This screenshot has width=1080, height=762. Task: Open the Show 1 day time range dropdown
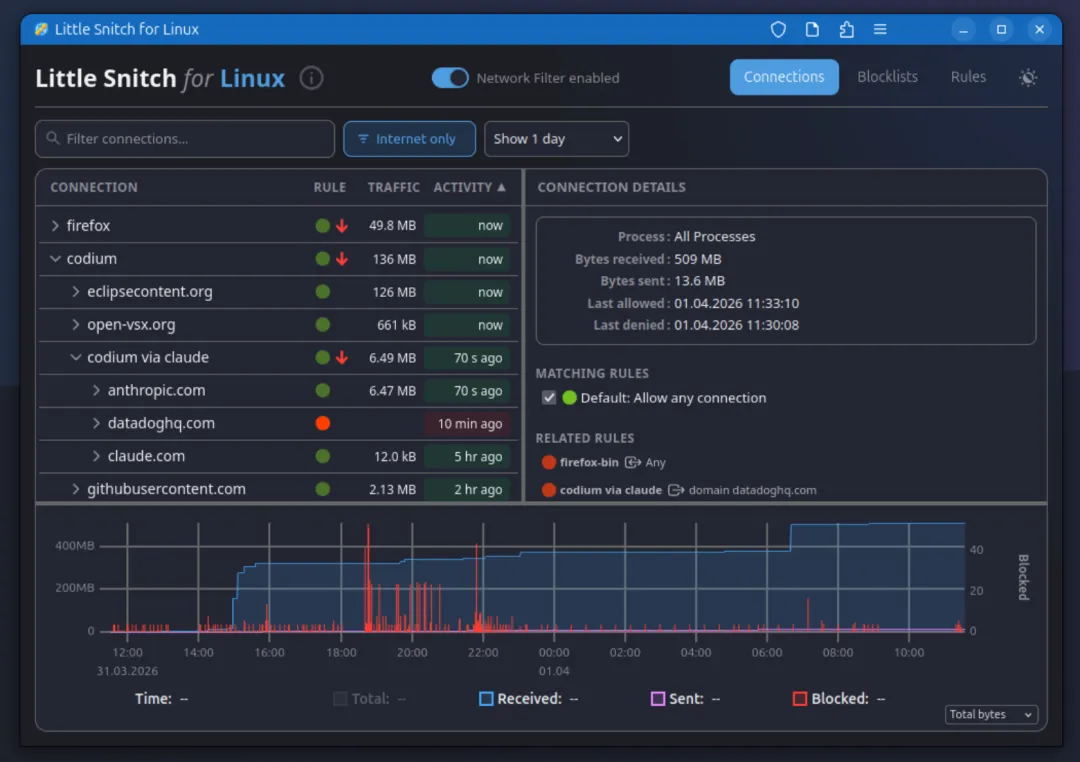[x=557, y=138]
